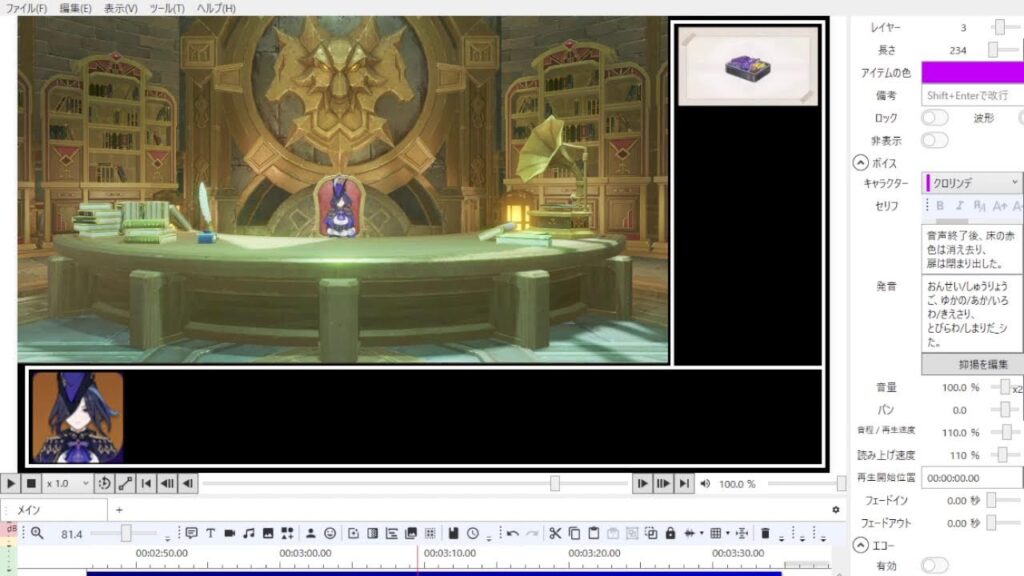The height and width of the screenshot is (576, 1024).
Task: Click the 抑揚を編集 button
Action: pyautogui.click(x=971, y=364)
